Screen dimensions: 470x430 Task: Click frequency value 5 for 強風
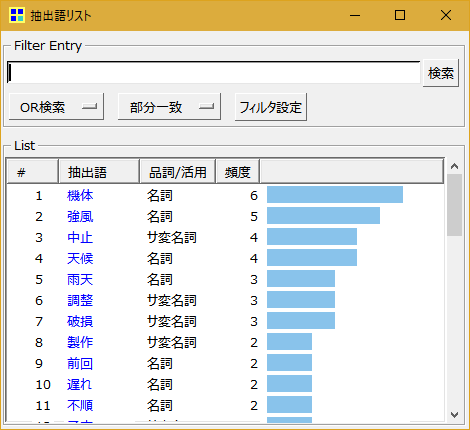coord(254,217)
